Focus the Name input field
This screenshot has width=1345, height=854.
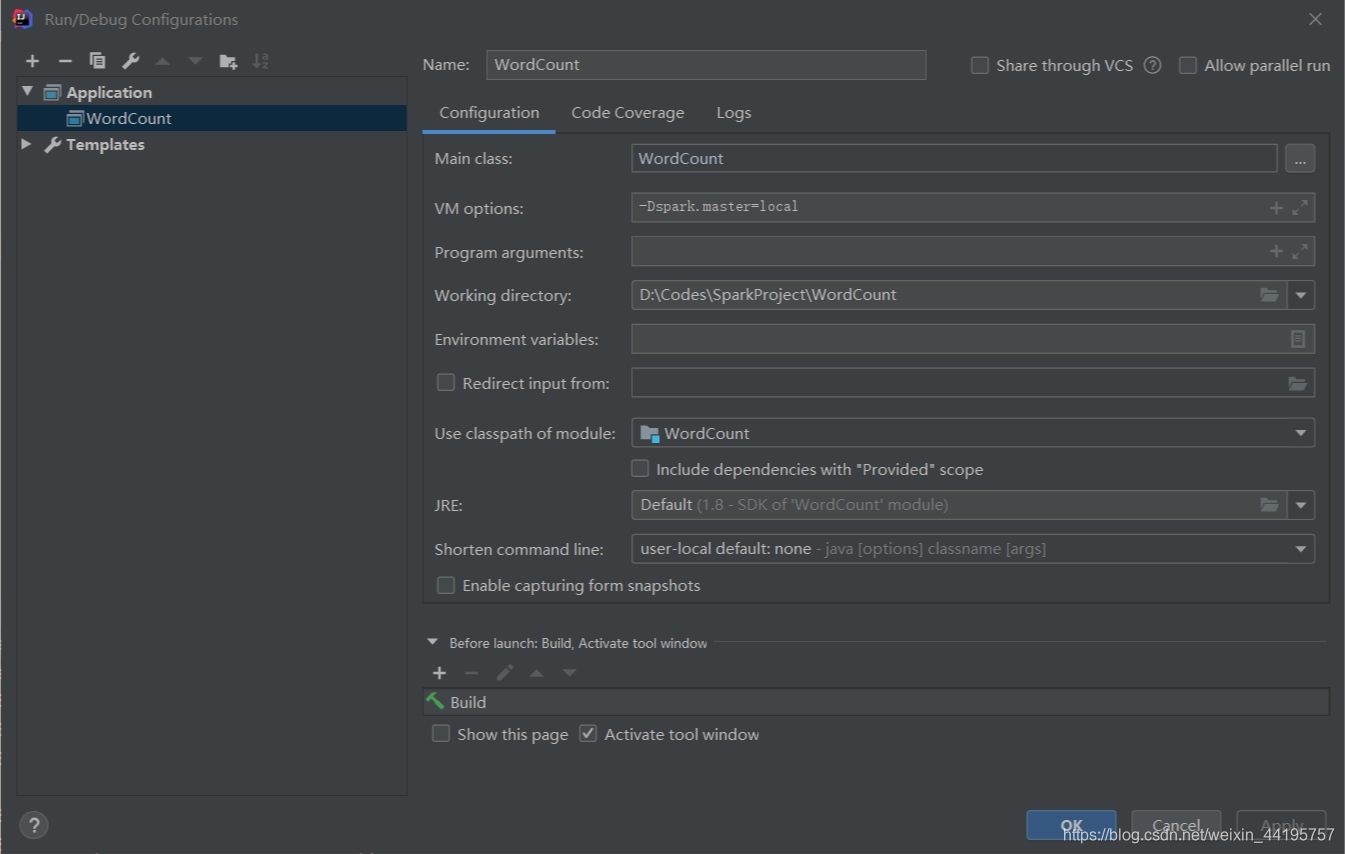(706, 65)
